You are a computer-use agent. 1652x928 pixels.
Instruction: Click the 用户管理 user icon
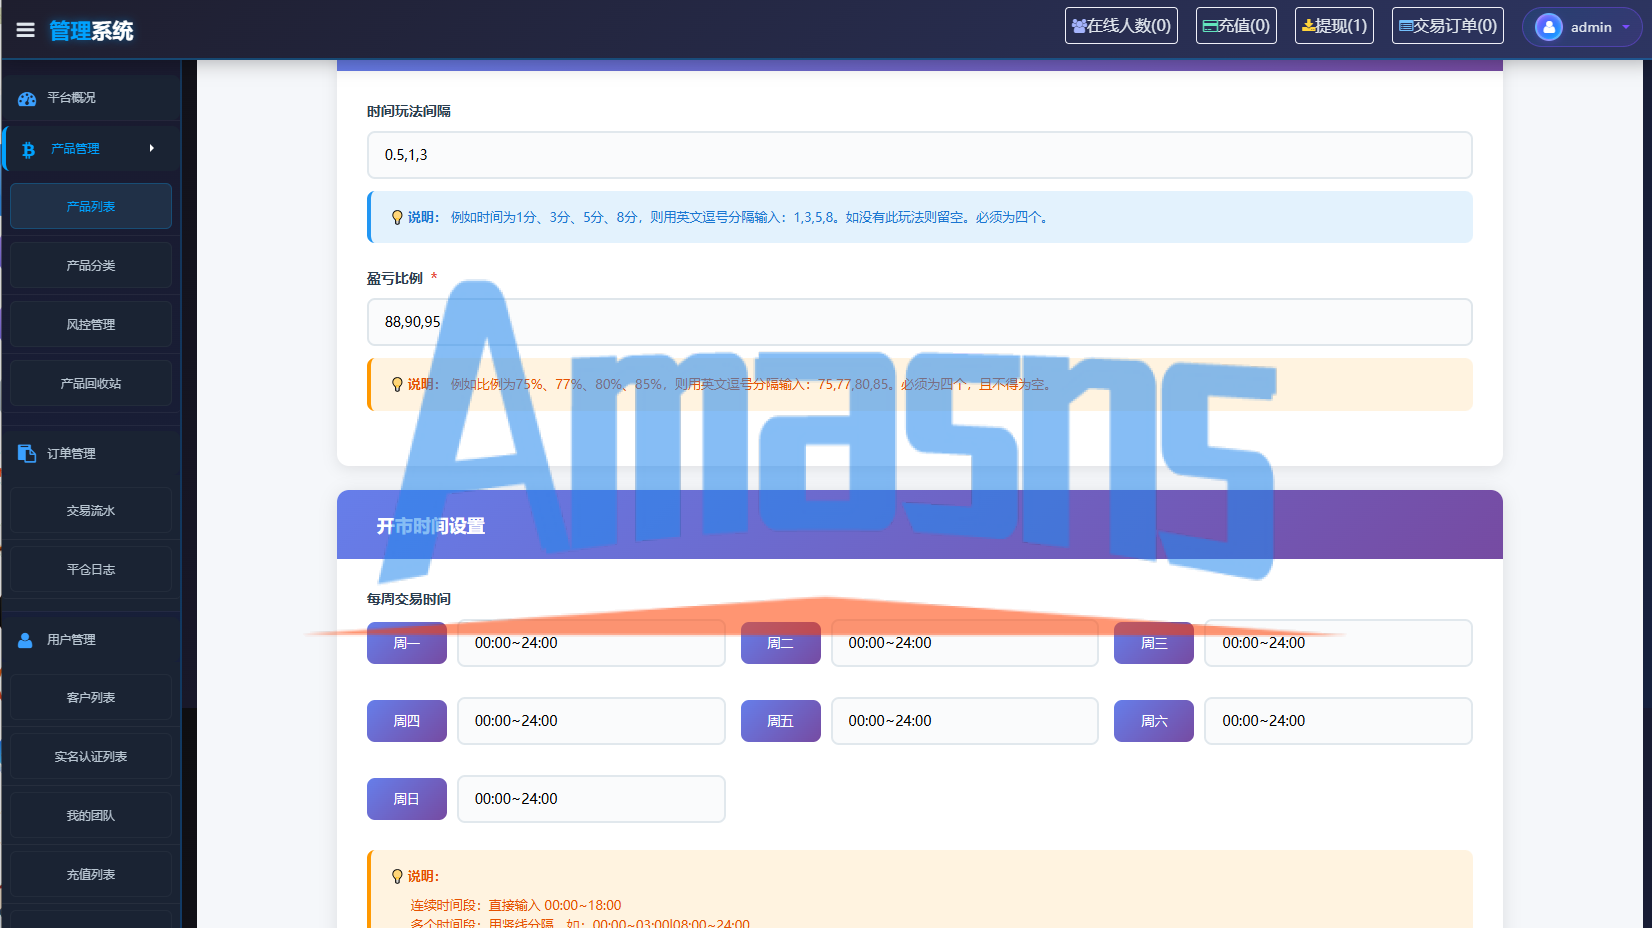pos(25,640)
